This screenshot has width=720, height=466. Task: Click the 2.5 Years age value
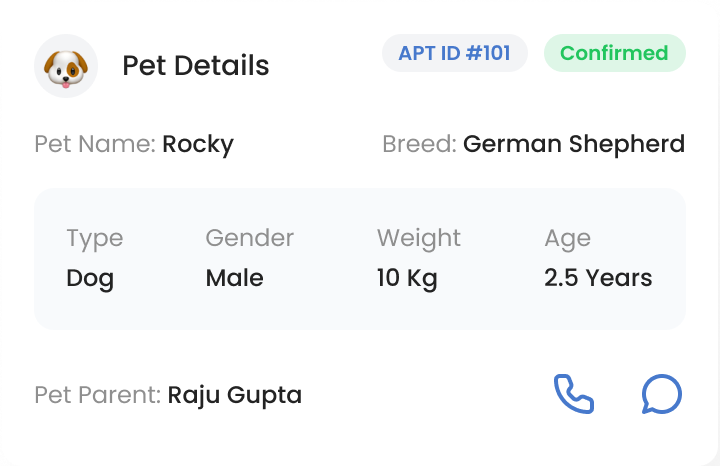pyautogui.click(x=598, y=278)
